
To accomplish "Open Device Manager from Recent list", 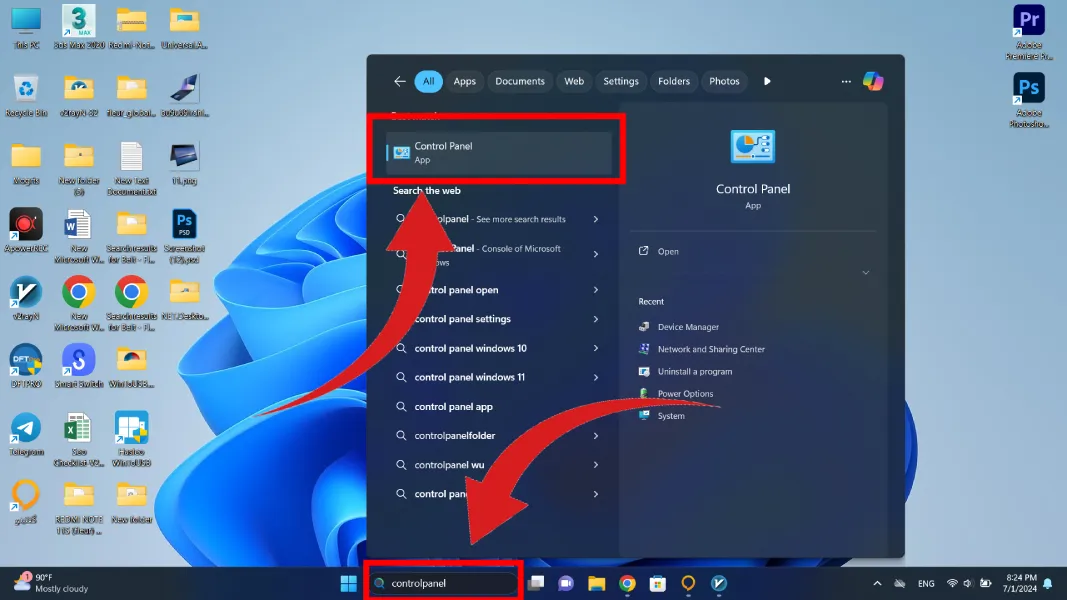I will [x=688, y=327].
